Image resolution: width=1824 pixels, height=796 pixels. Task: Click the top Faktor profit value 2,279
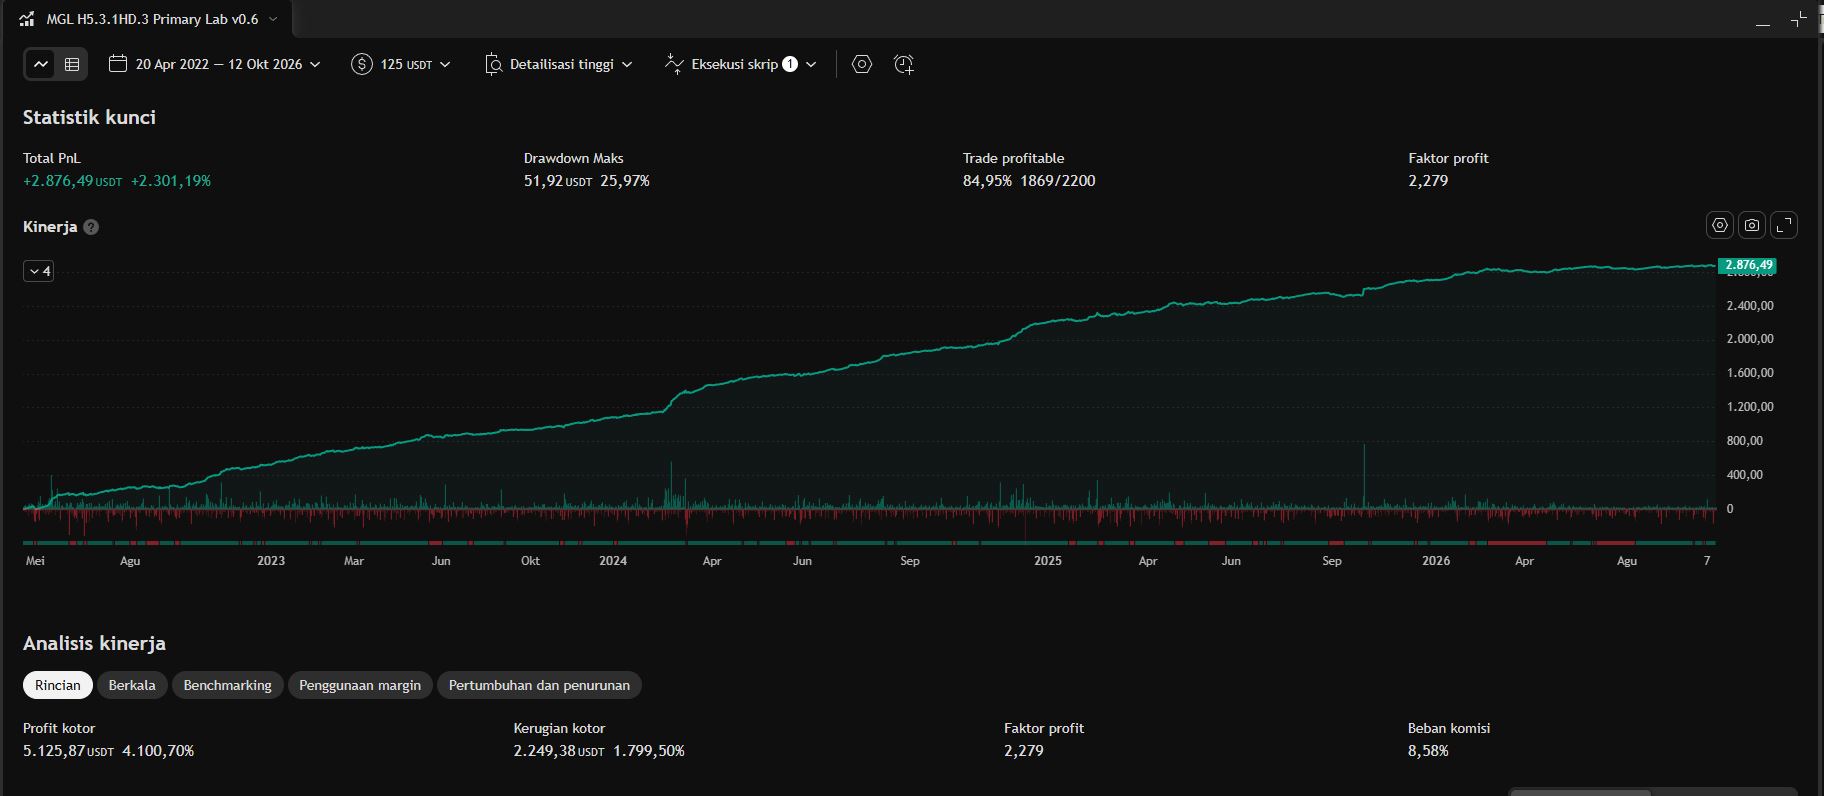[x=1428, y=181]
